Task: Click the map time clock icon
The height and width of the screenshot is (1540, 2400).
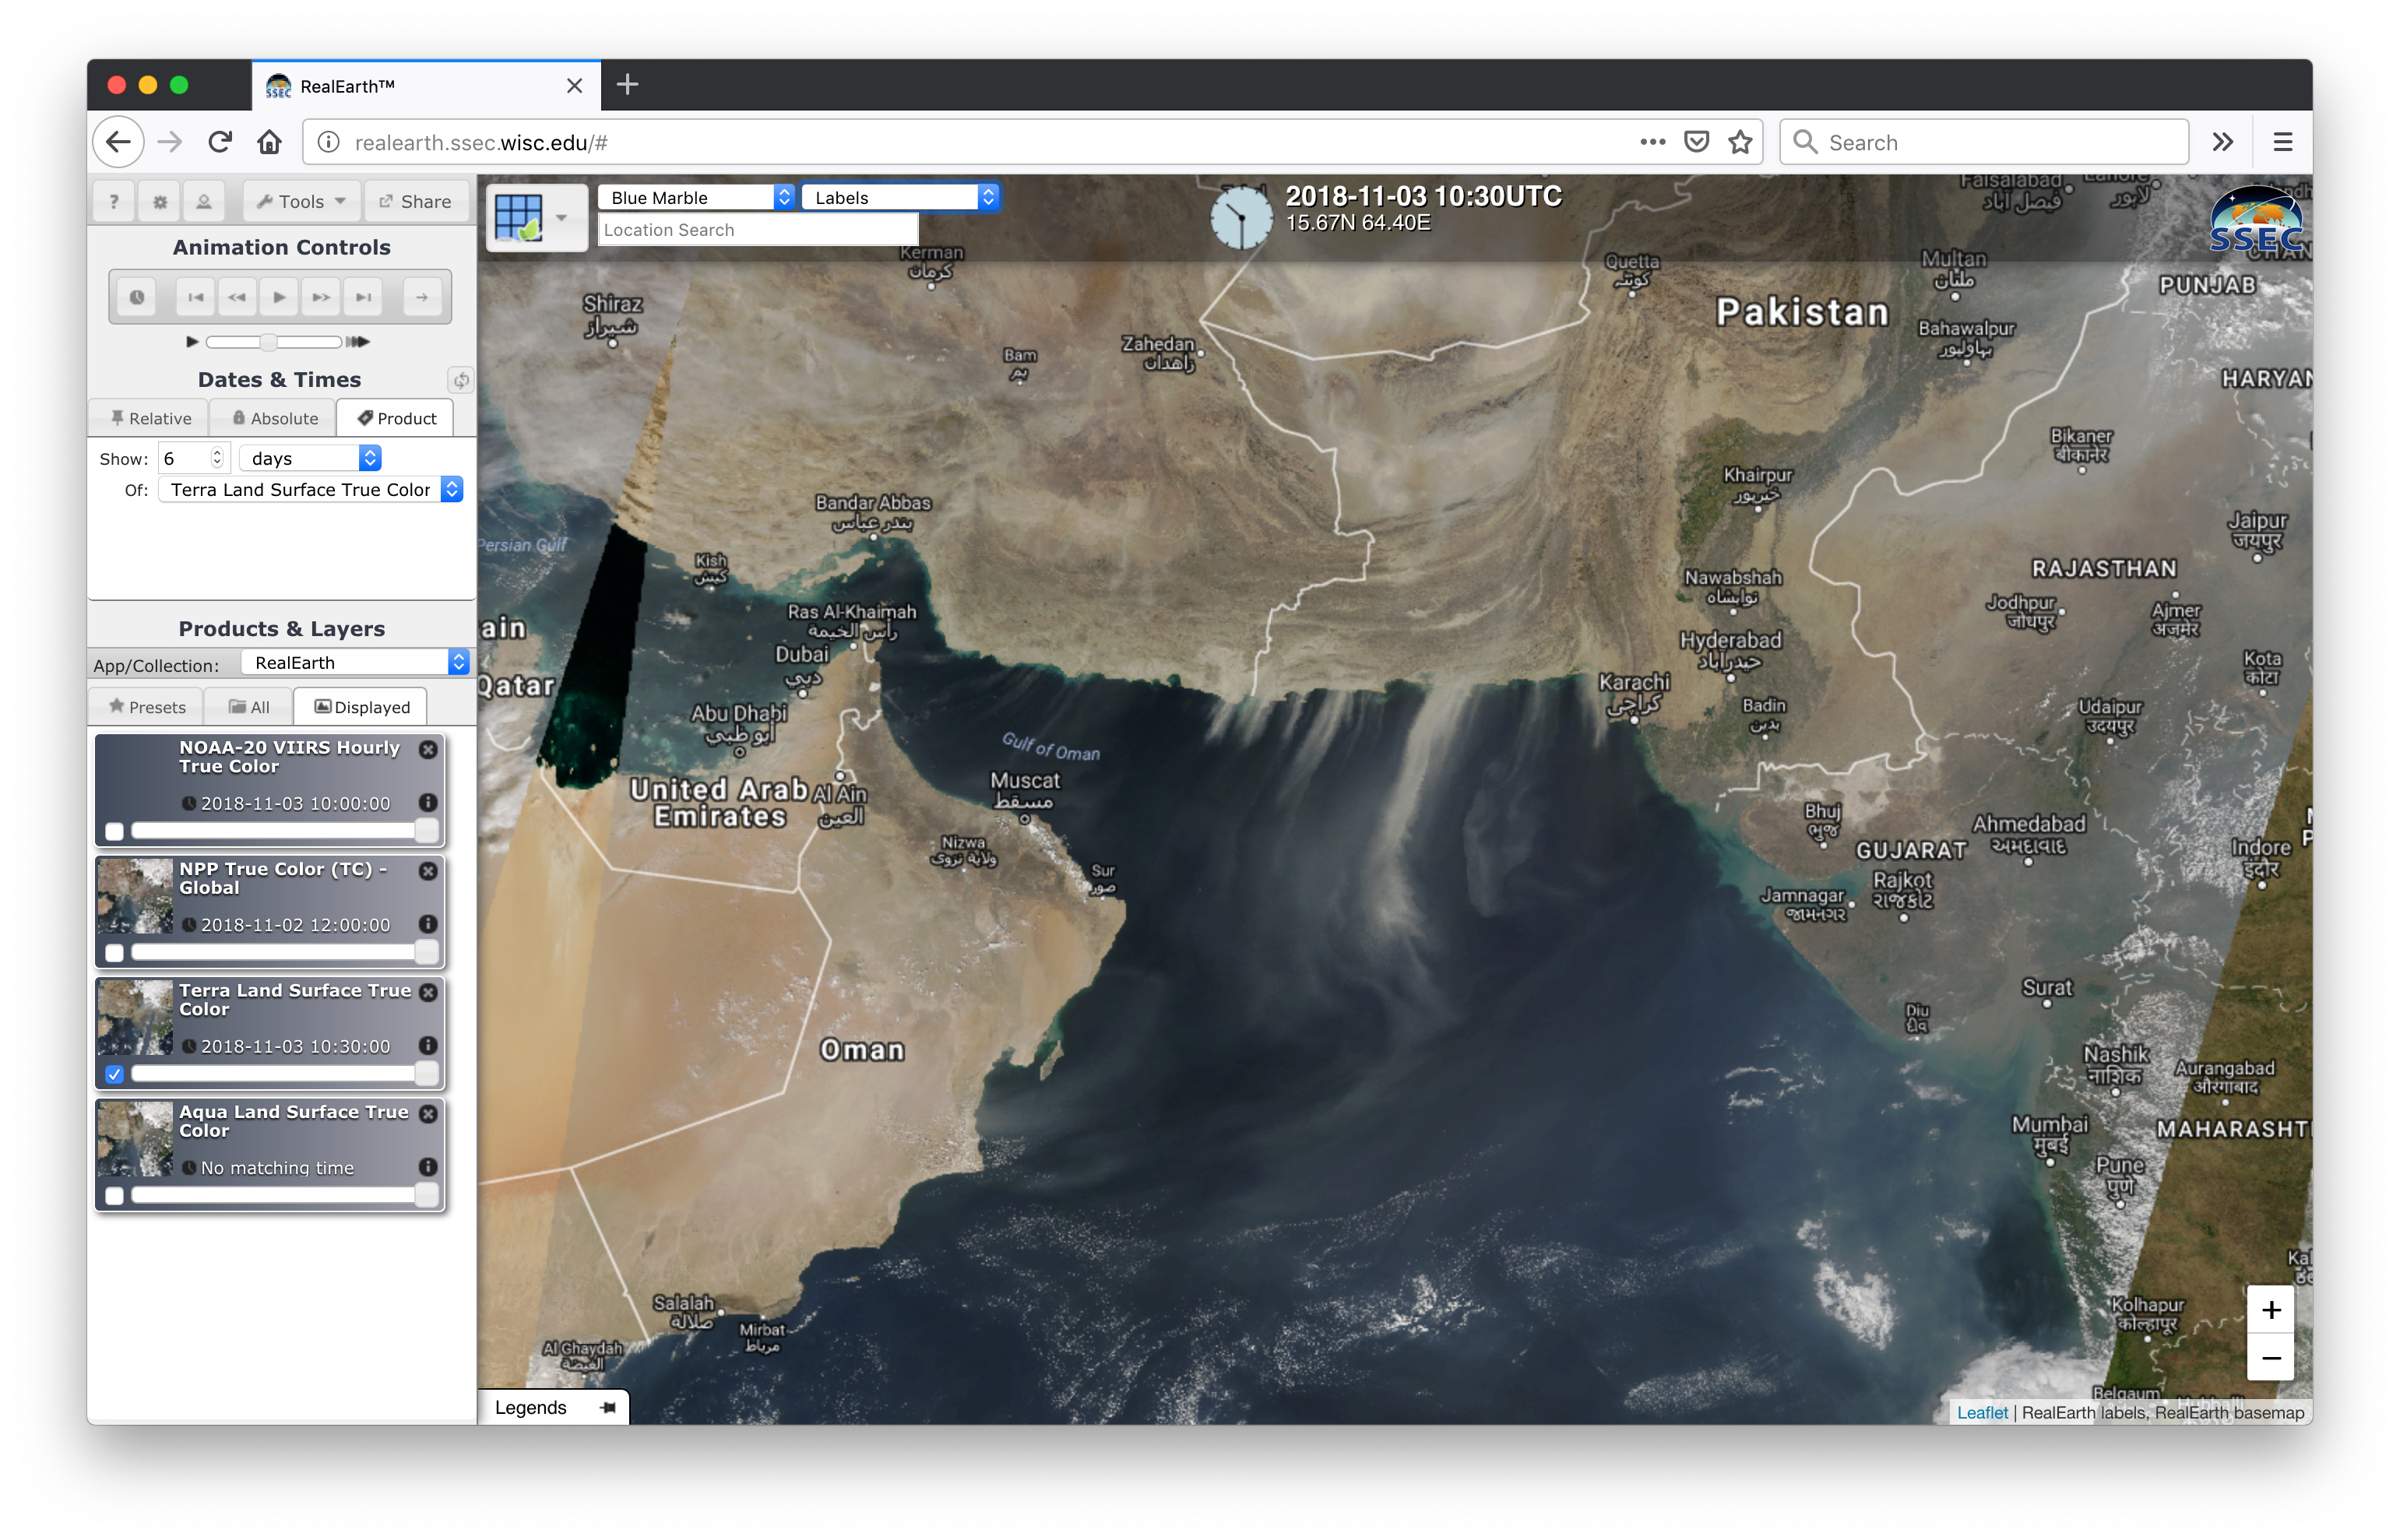Action: click(1241, 217)
